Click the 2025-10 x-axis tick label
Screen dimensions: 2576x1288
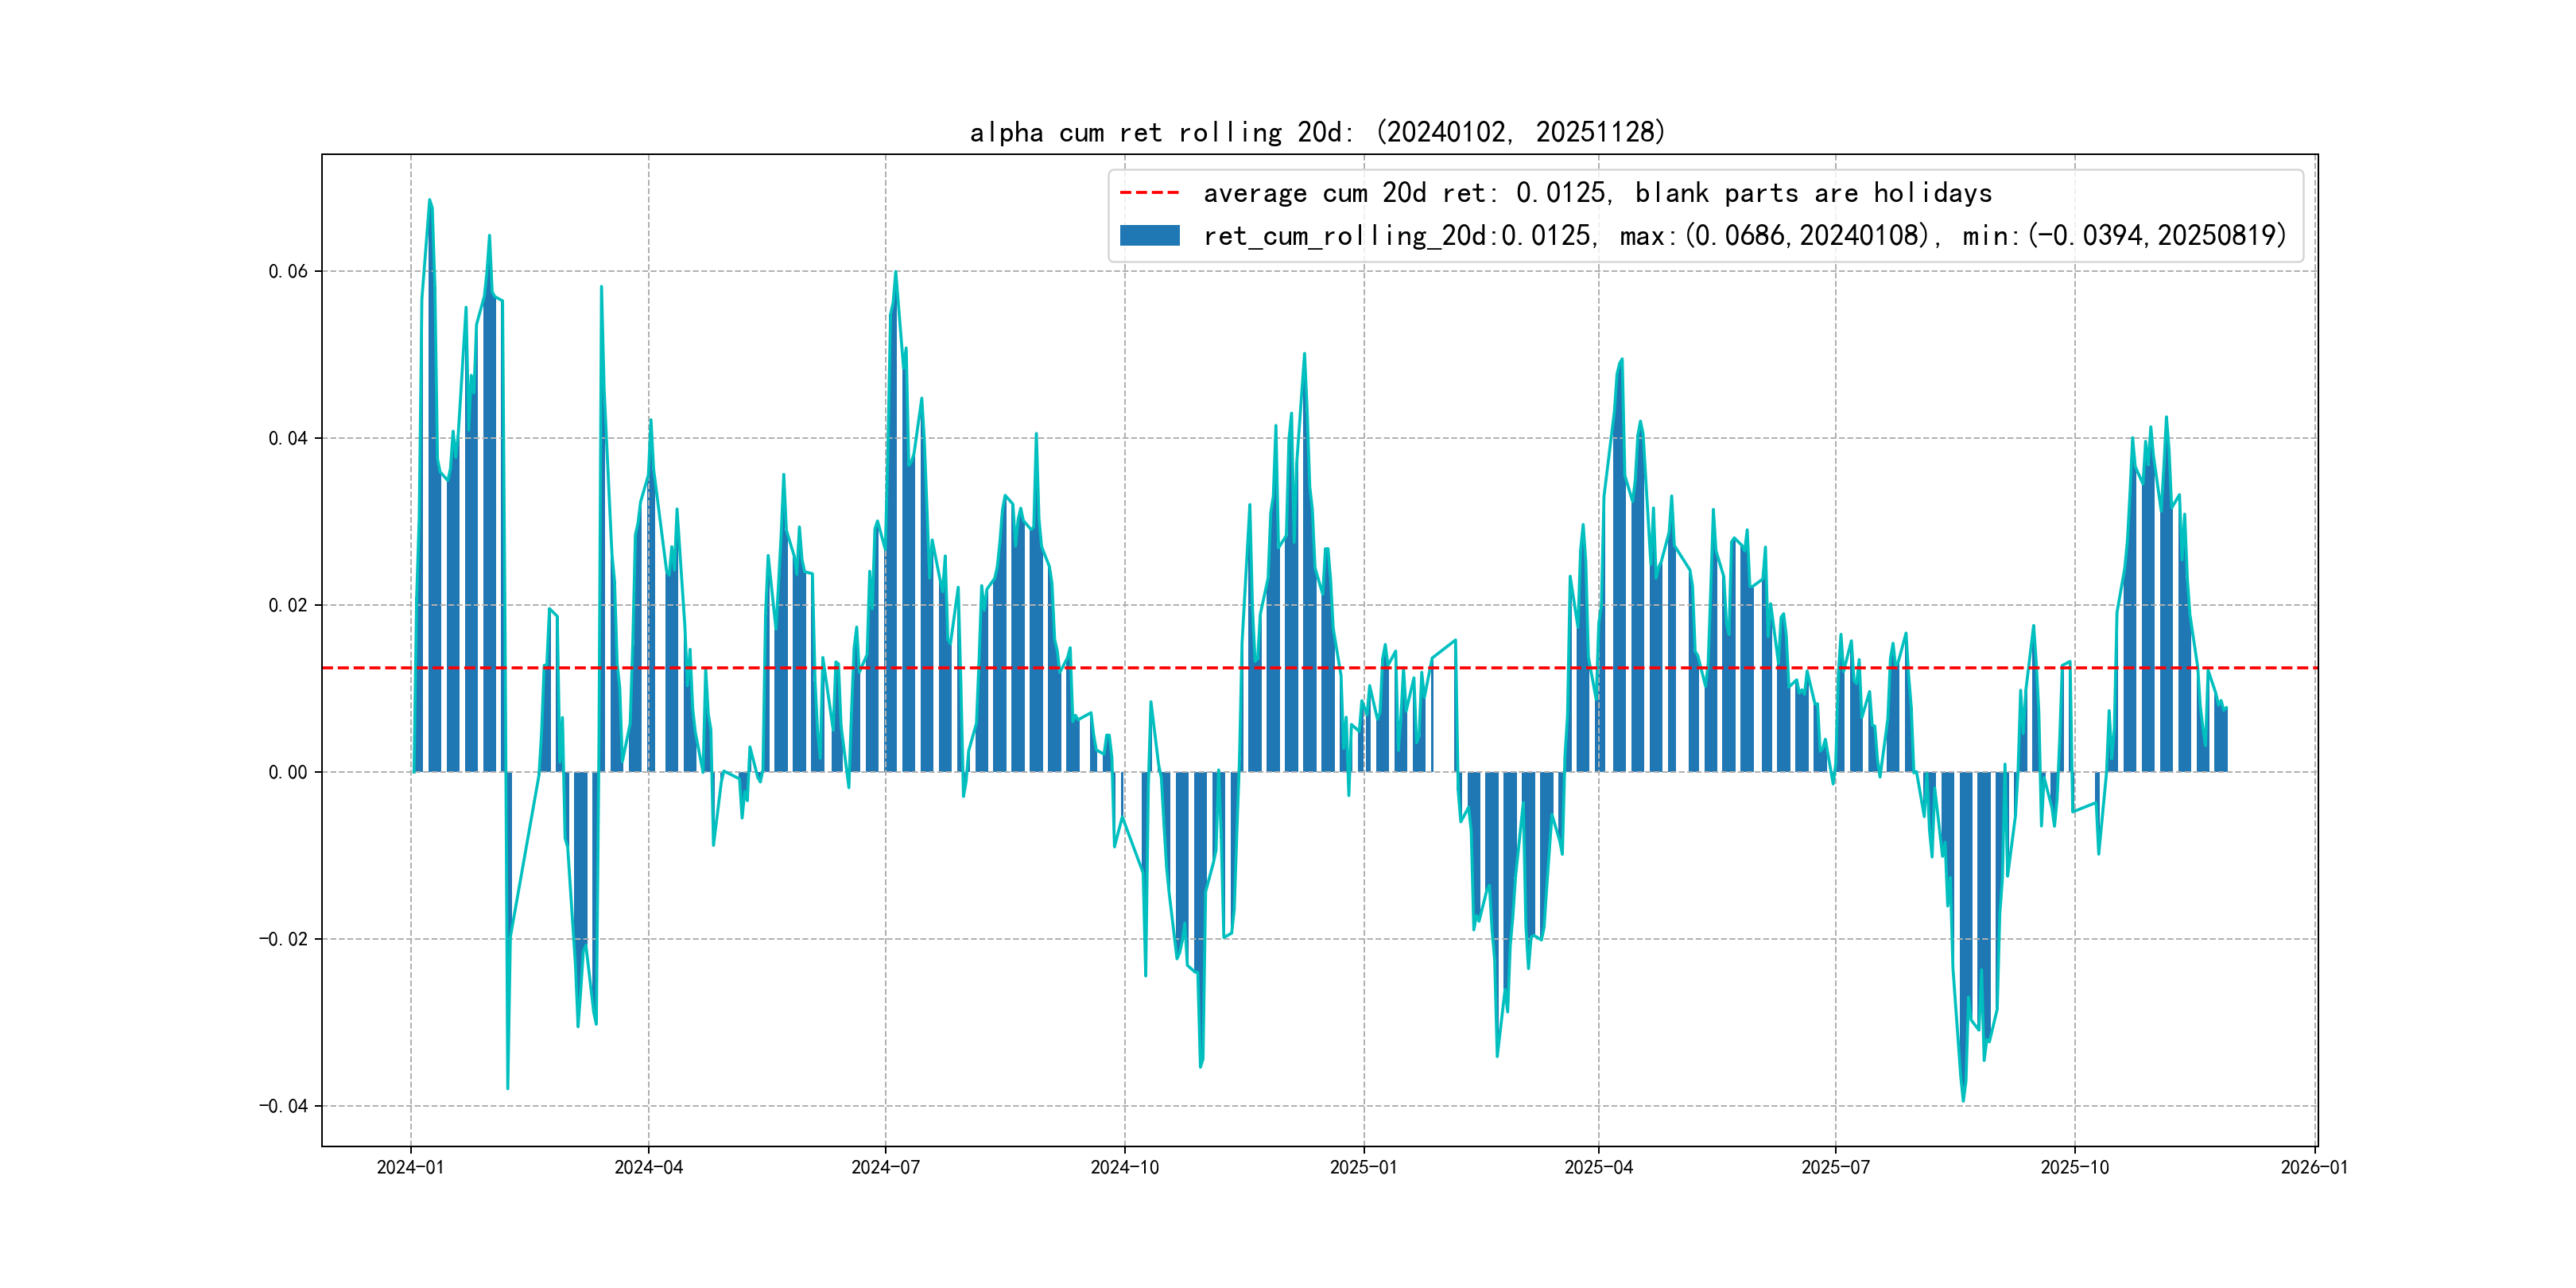point(2074,1167)
